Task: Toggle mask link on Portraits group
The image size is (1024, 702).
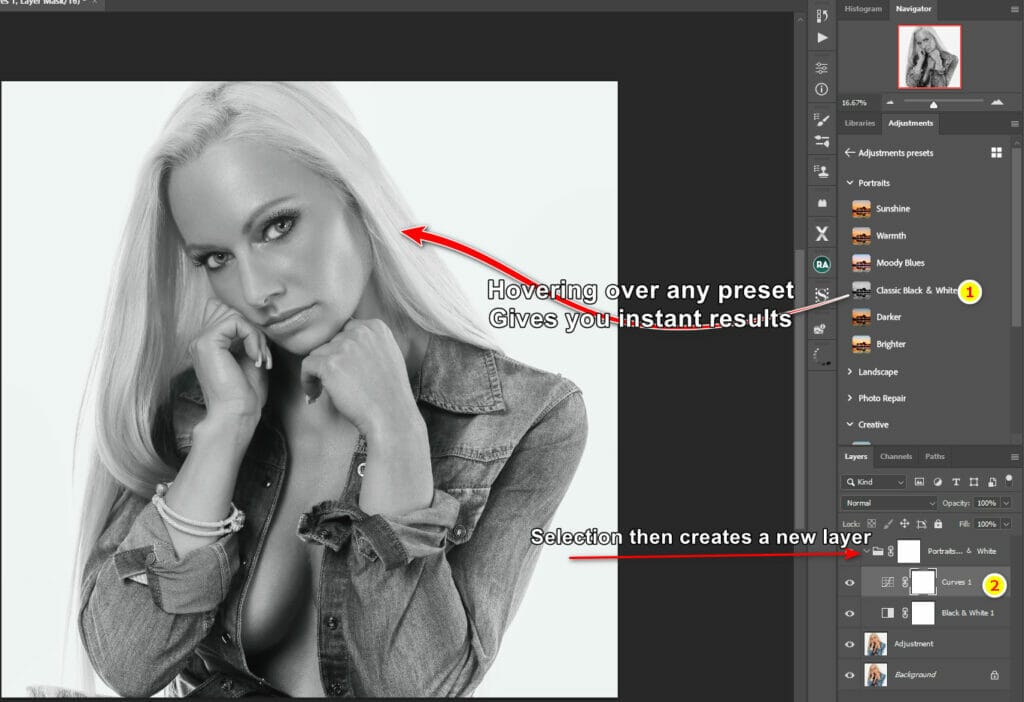Action: 891,552
